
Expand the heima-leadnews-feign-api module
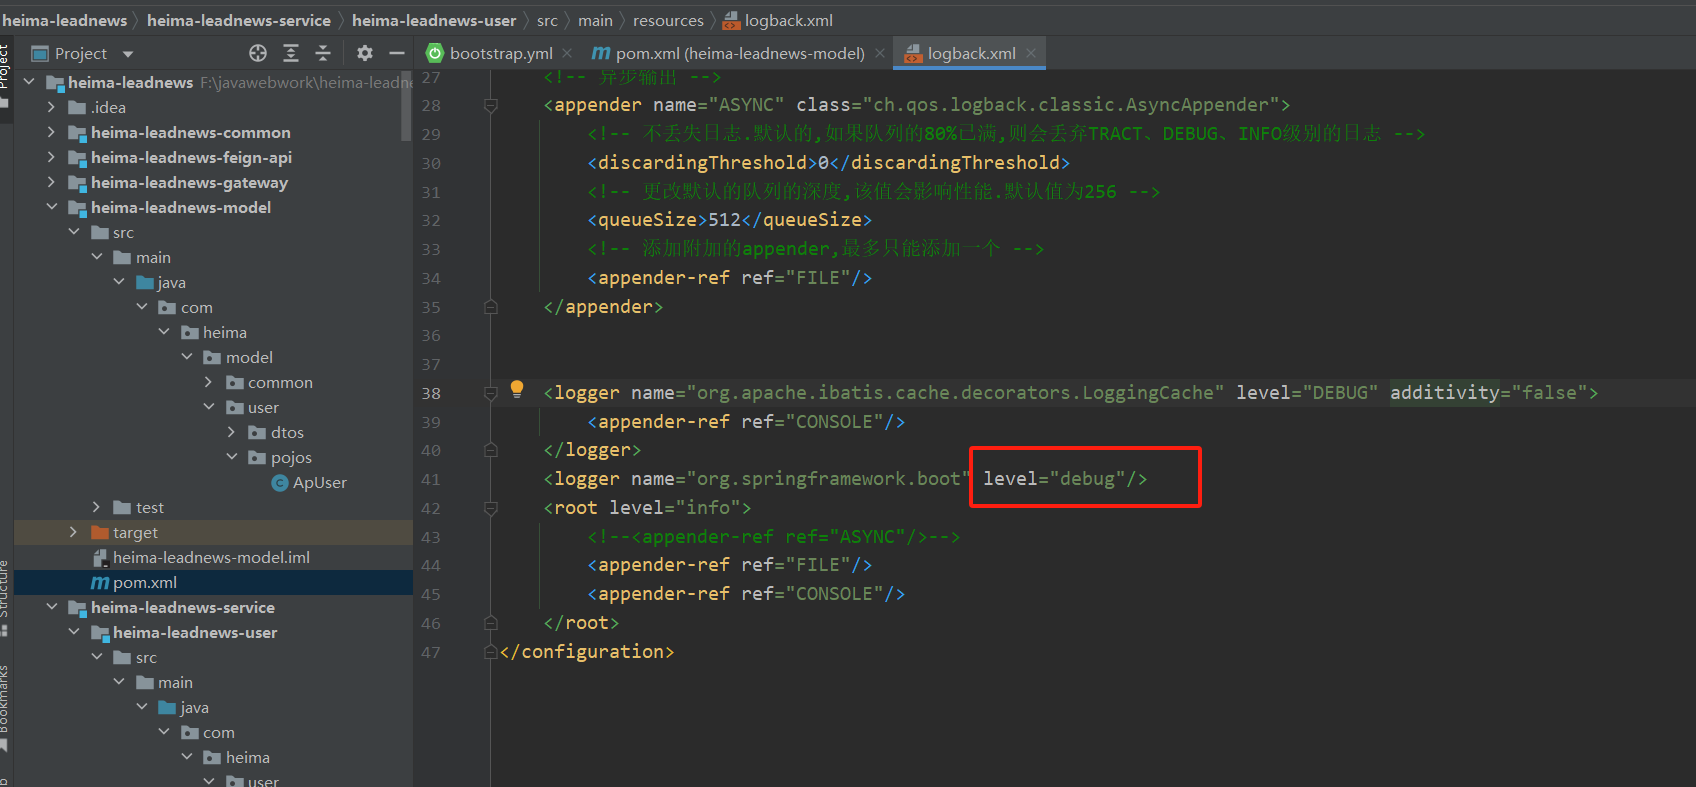[x=51, y=157]
